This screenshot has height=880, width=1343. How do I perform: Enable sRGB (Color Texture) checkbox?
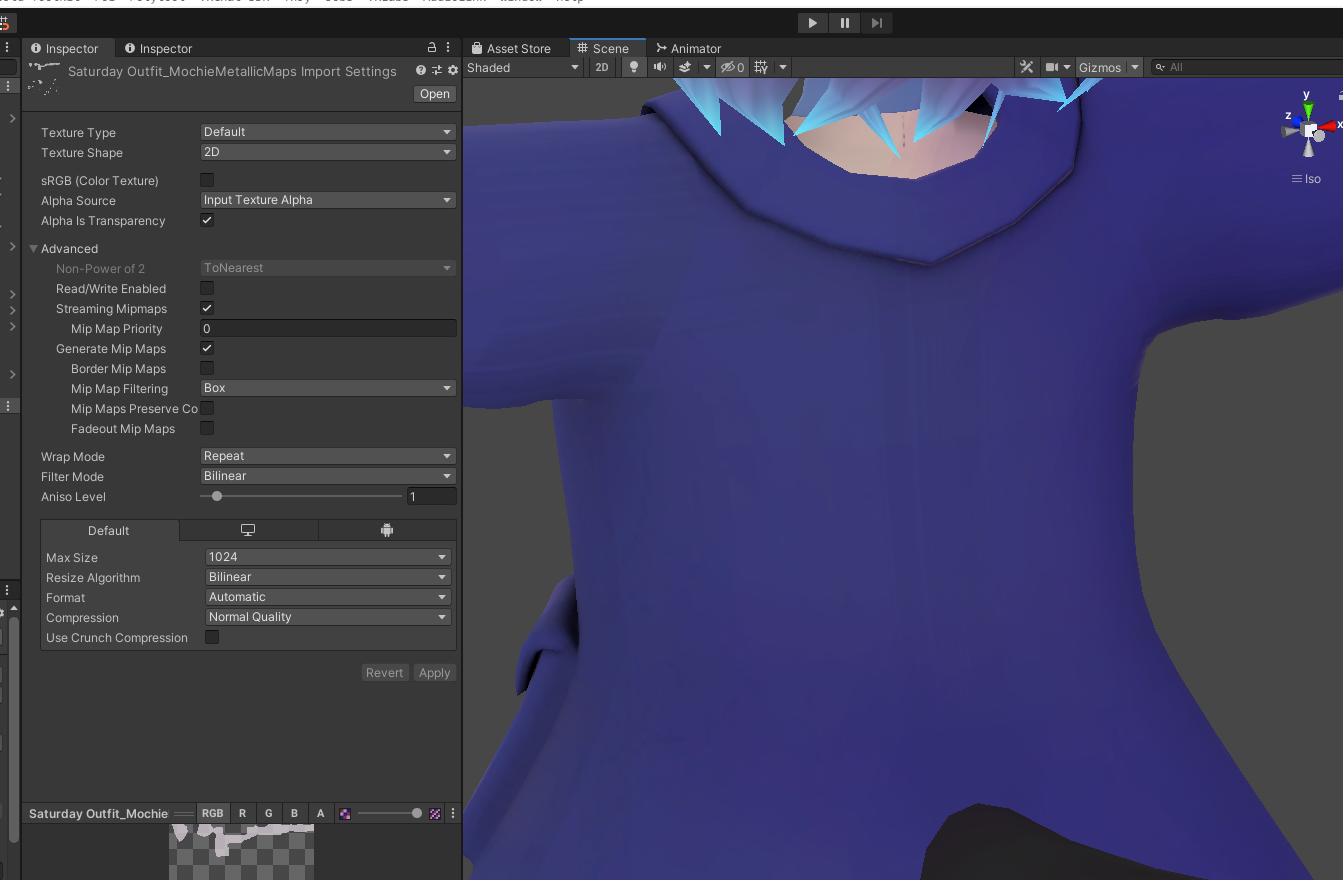pos(207,180)
